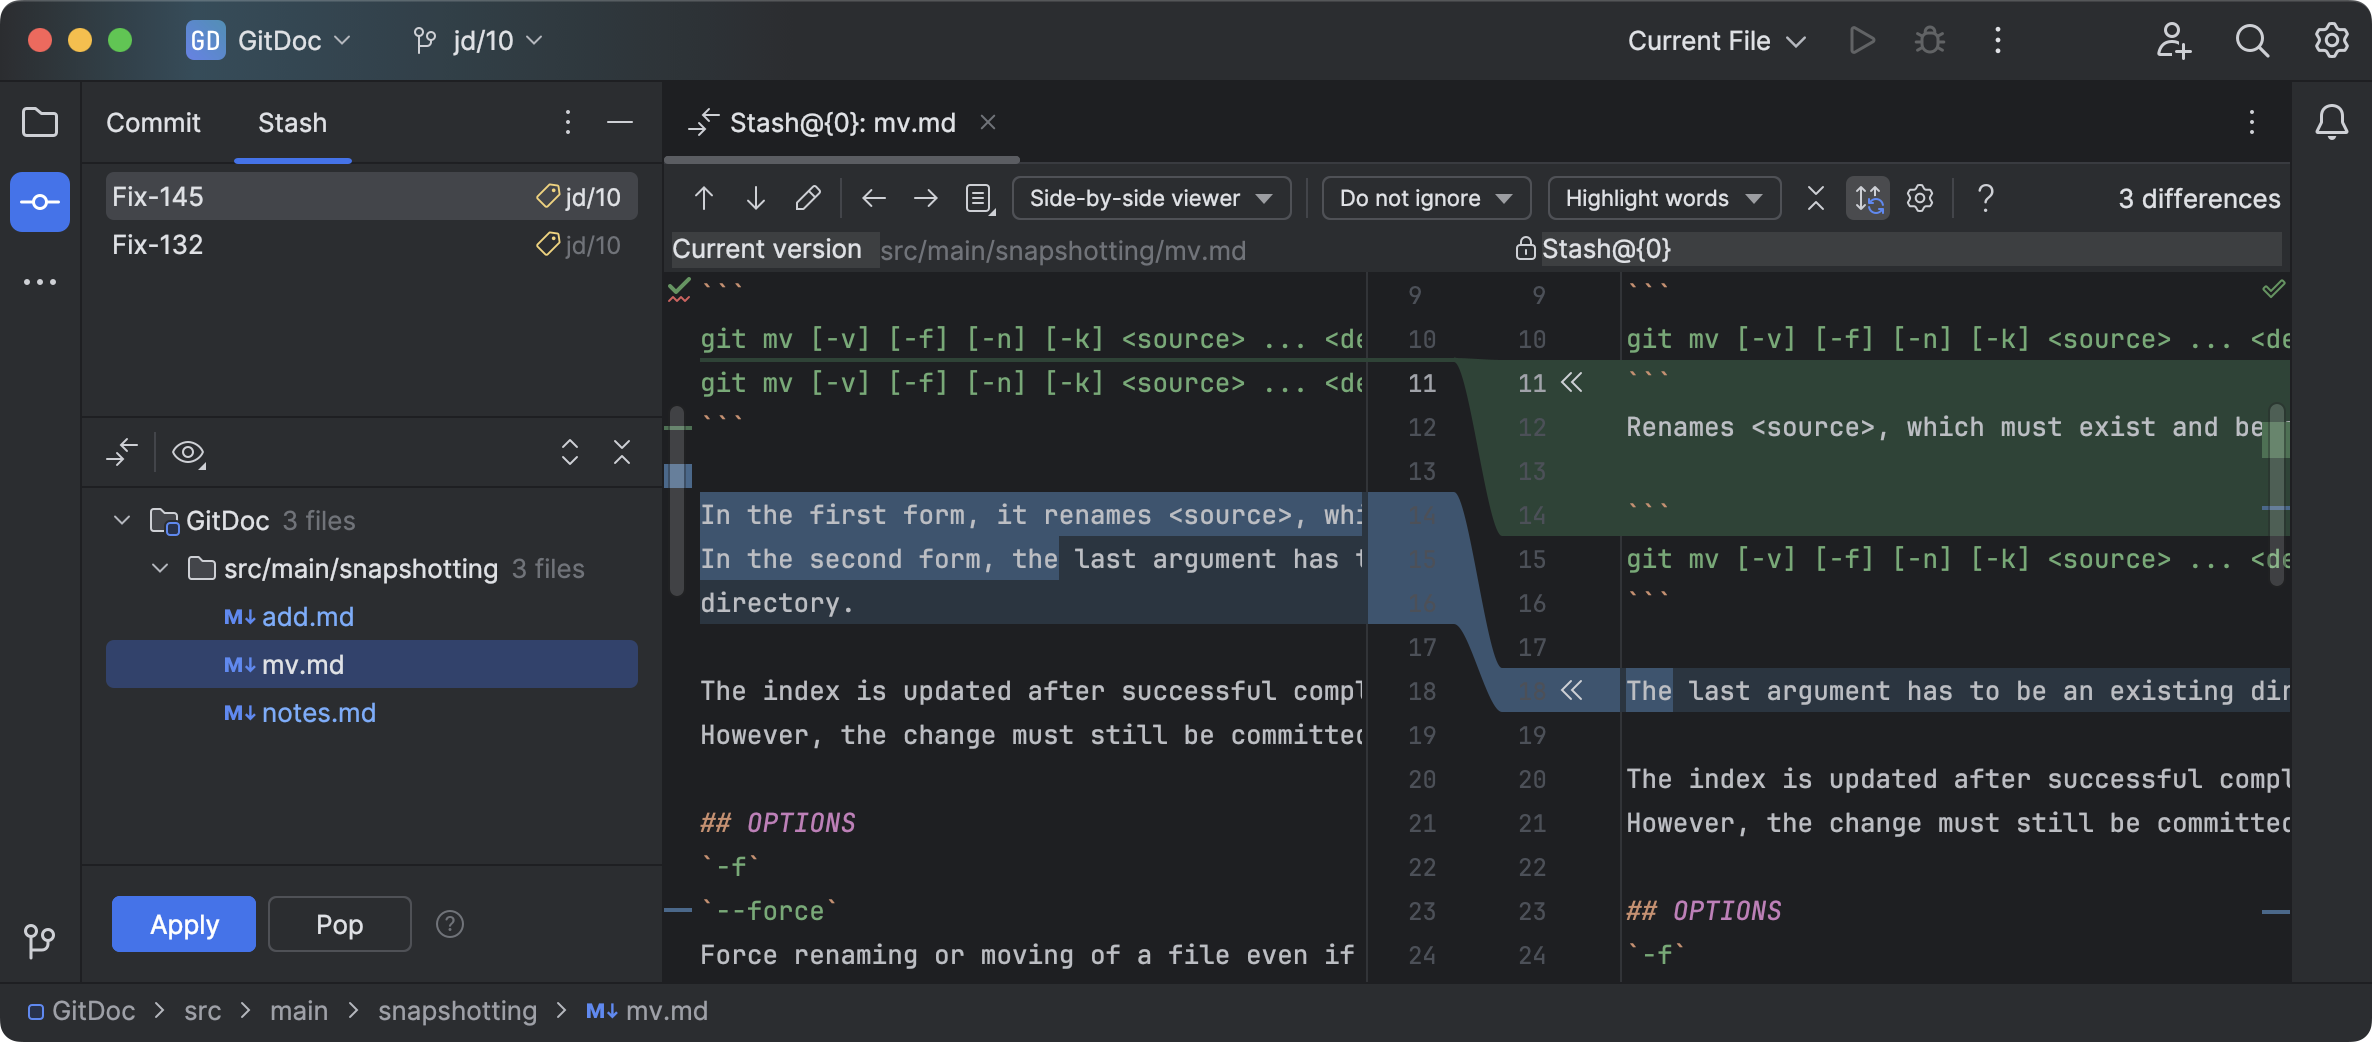The height and width of the screenshot is (1042, 2372).
Task: Run the current configuration
Action: 1860,41
